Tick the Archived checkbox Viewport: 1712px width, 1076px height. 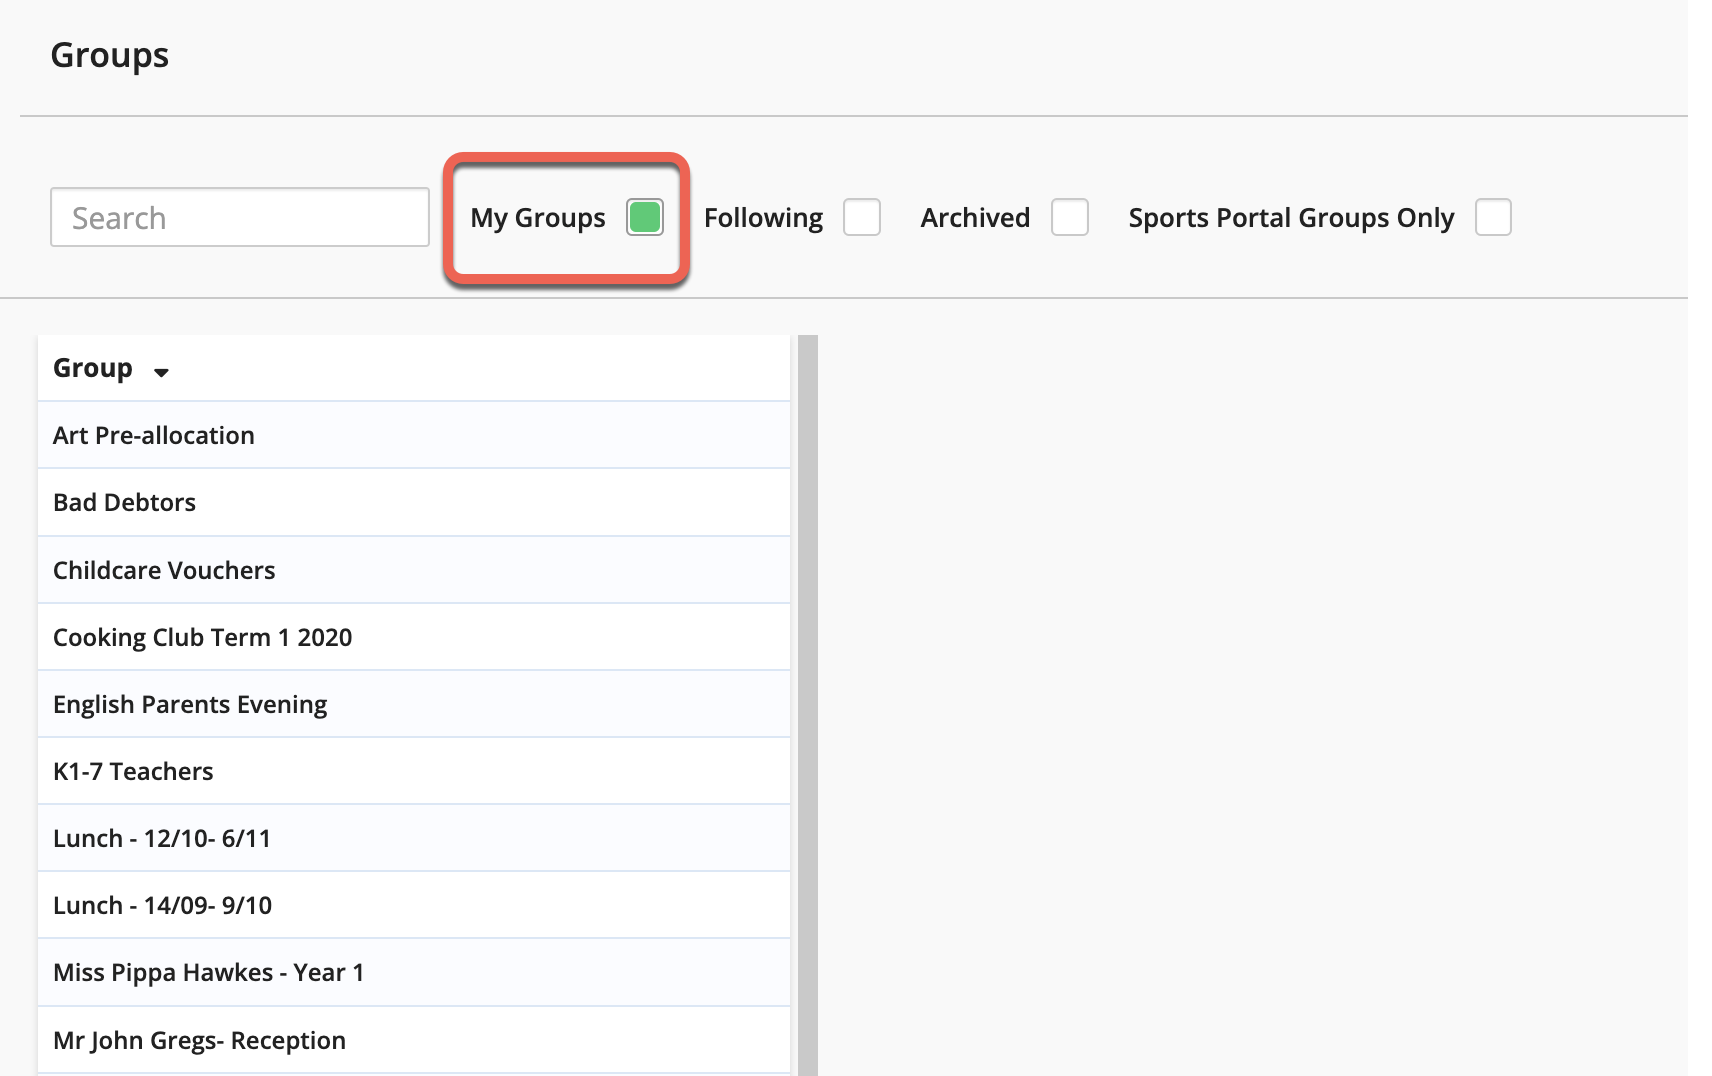tap(1070, 217)
